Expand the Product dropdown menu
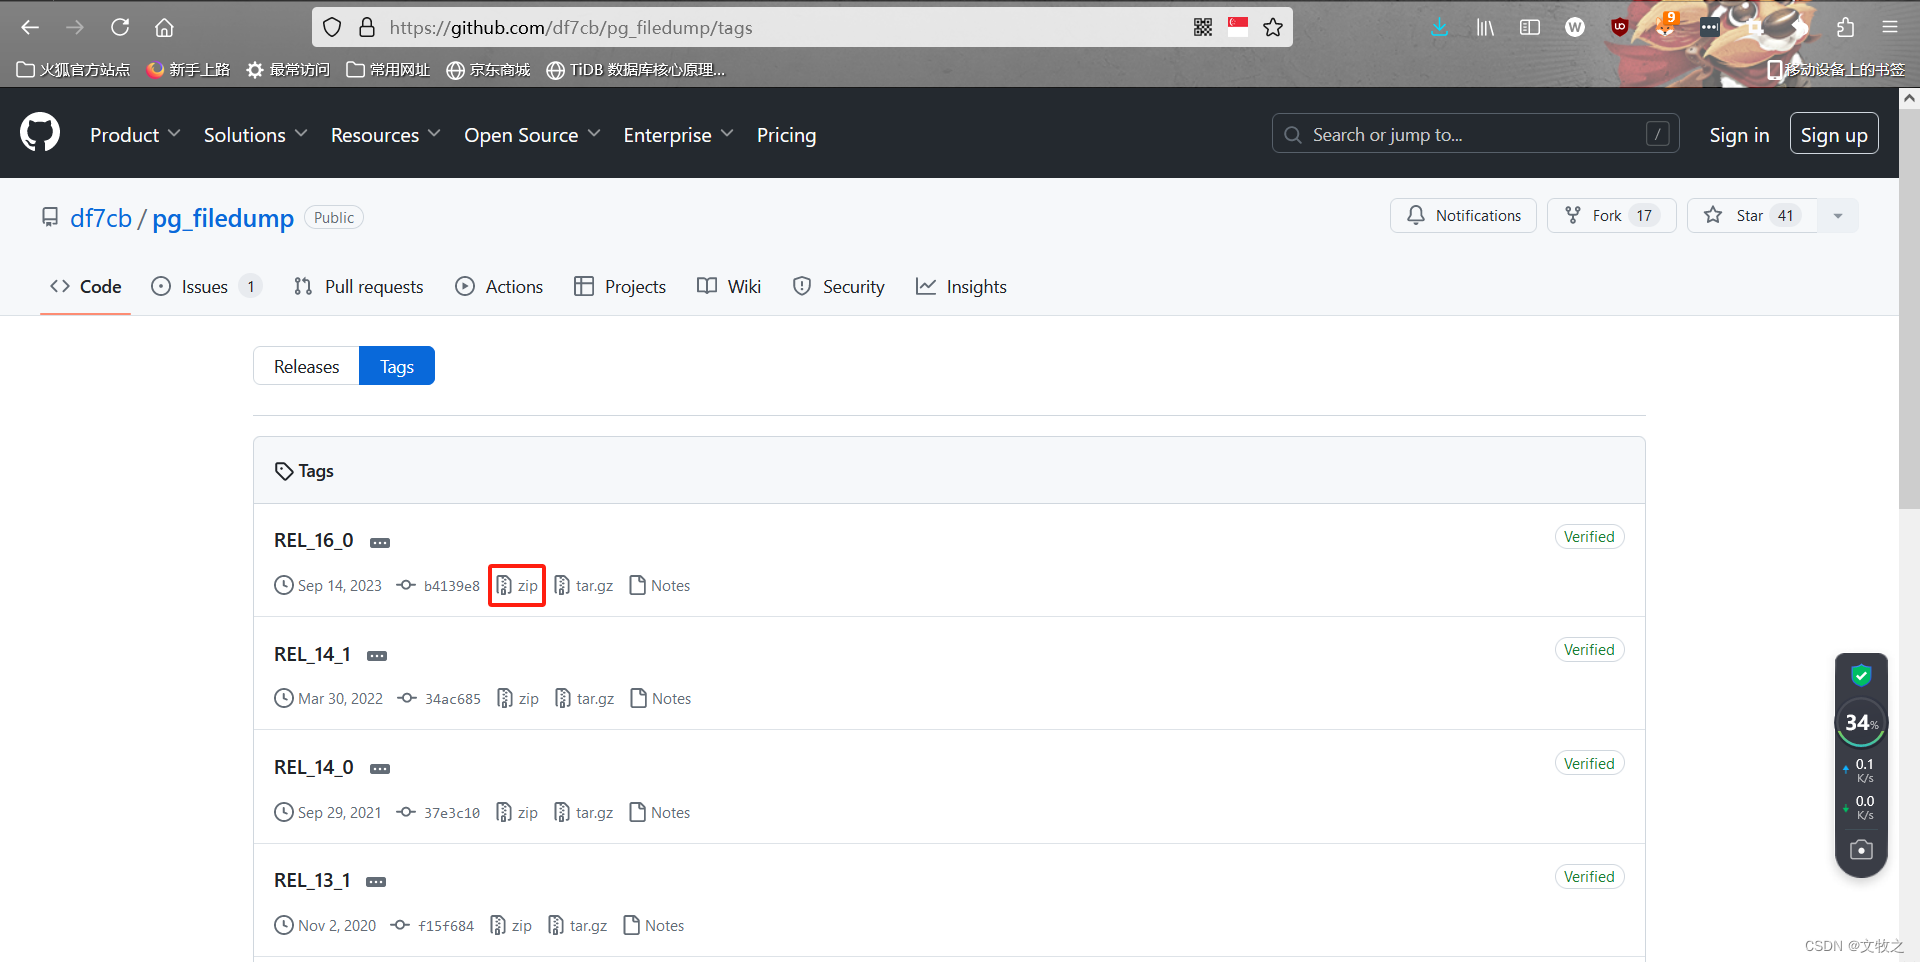The height and width of the screenshot is (962, 1920). pos(135,135)
